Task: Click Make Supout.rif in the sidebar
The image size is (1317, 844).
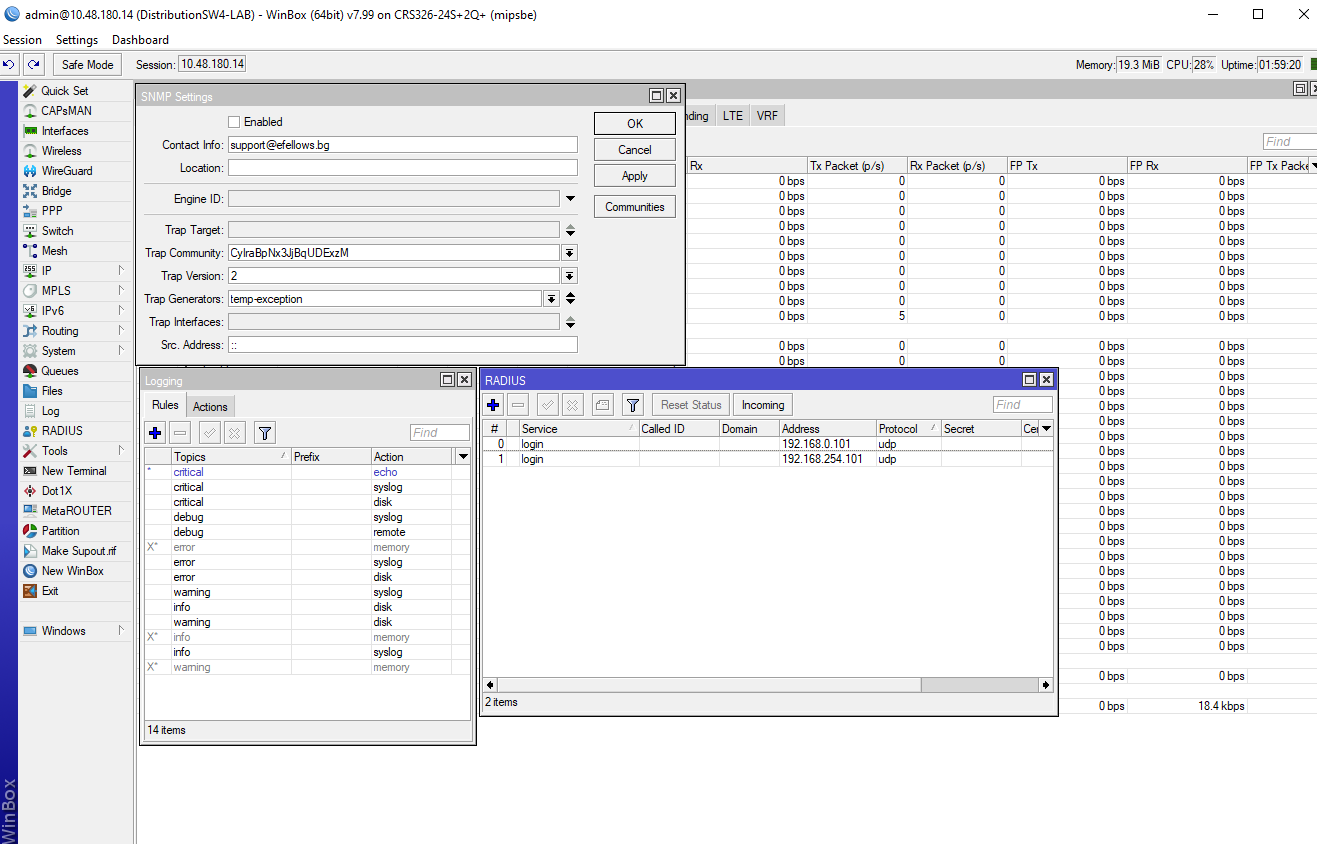Action: (x=79, y=551)
